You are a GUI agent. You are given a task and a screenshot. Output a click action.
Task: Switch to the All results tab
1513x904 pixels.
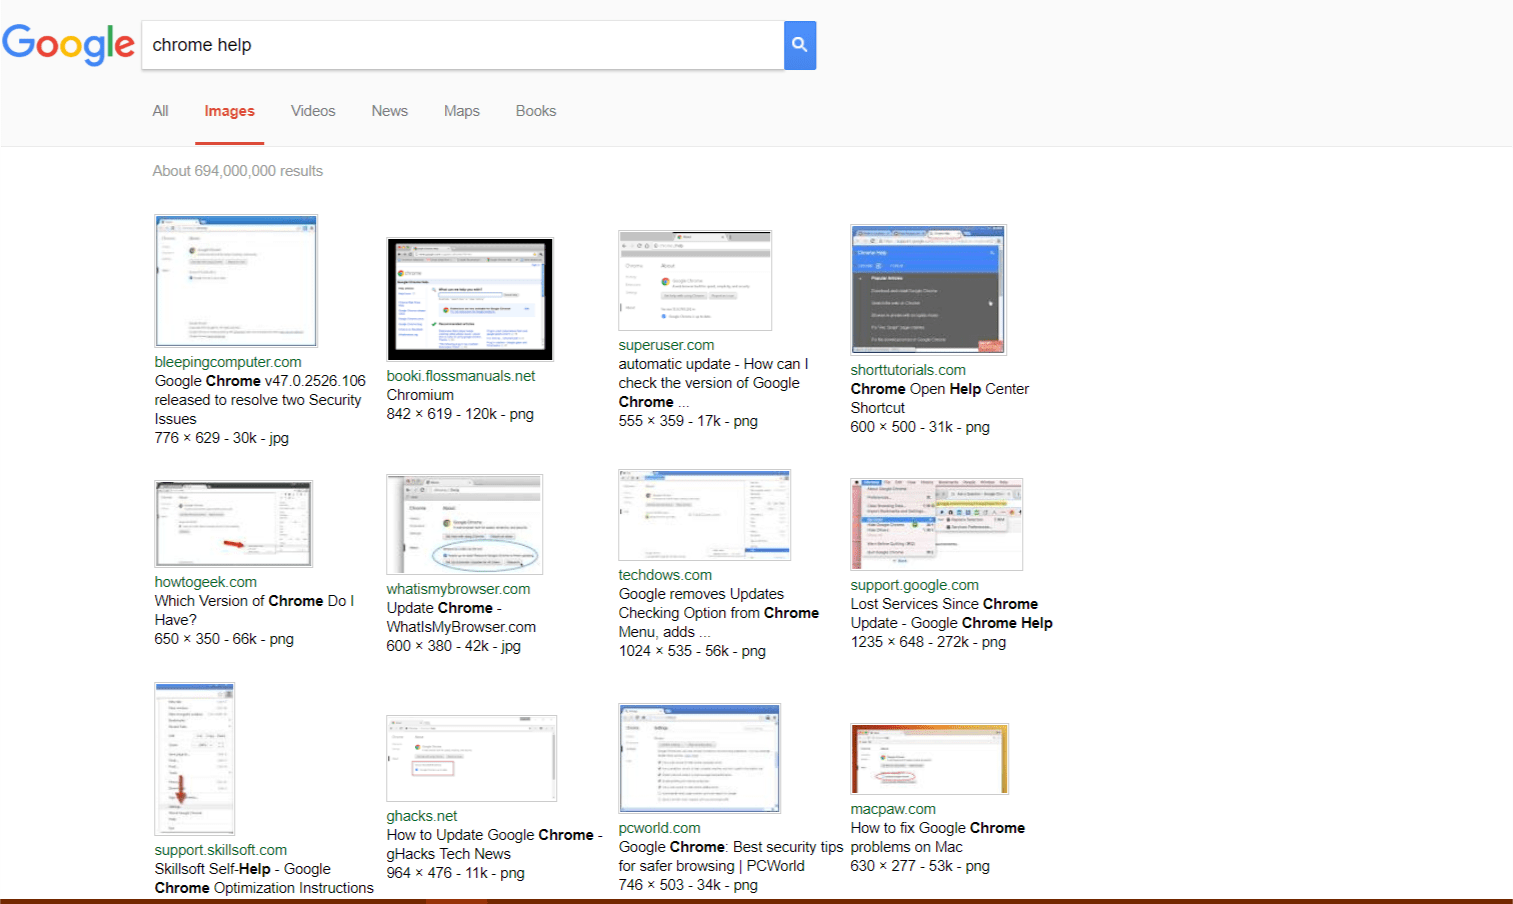(160, 111)
